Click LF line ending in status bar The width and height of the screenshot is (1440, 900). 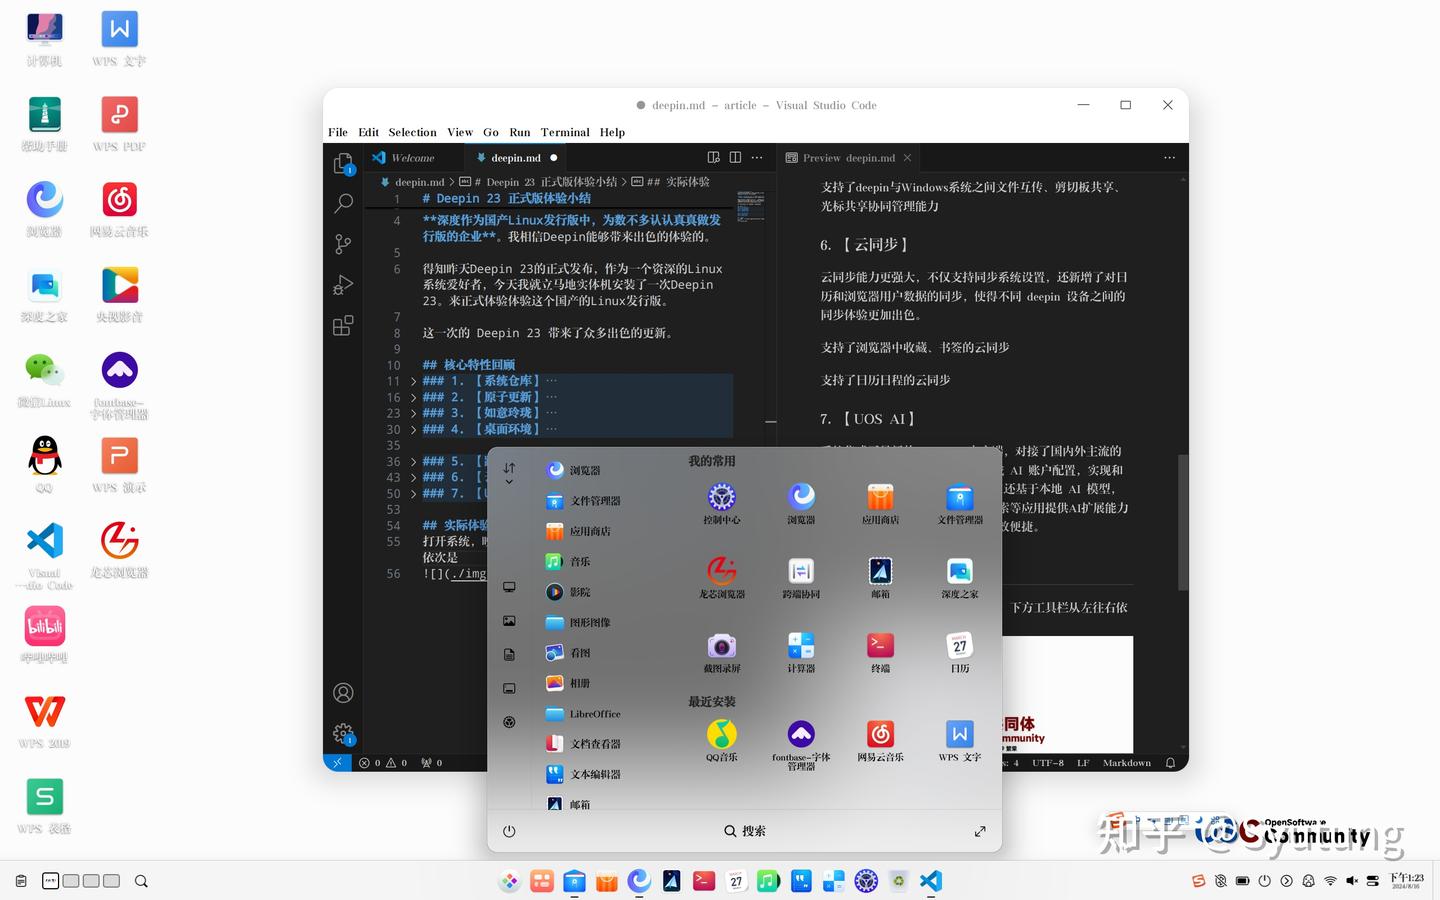1083,763
